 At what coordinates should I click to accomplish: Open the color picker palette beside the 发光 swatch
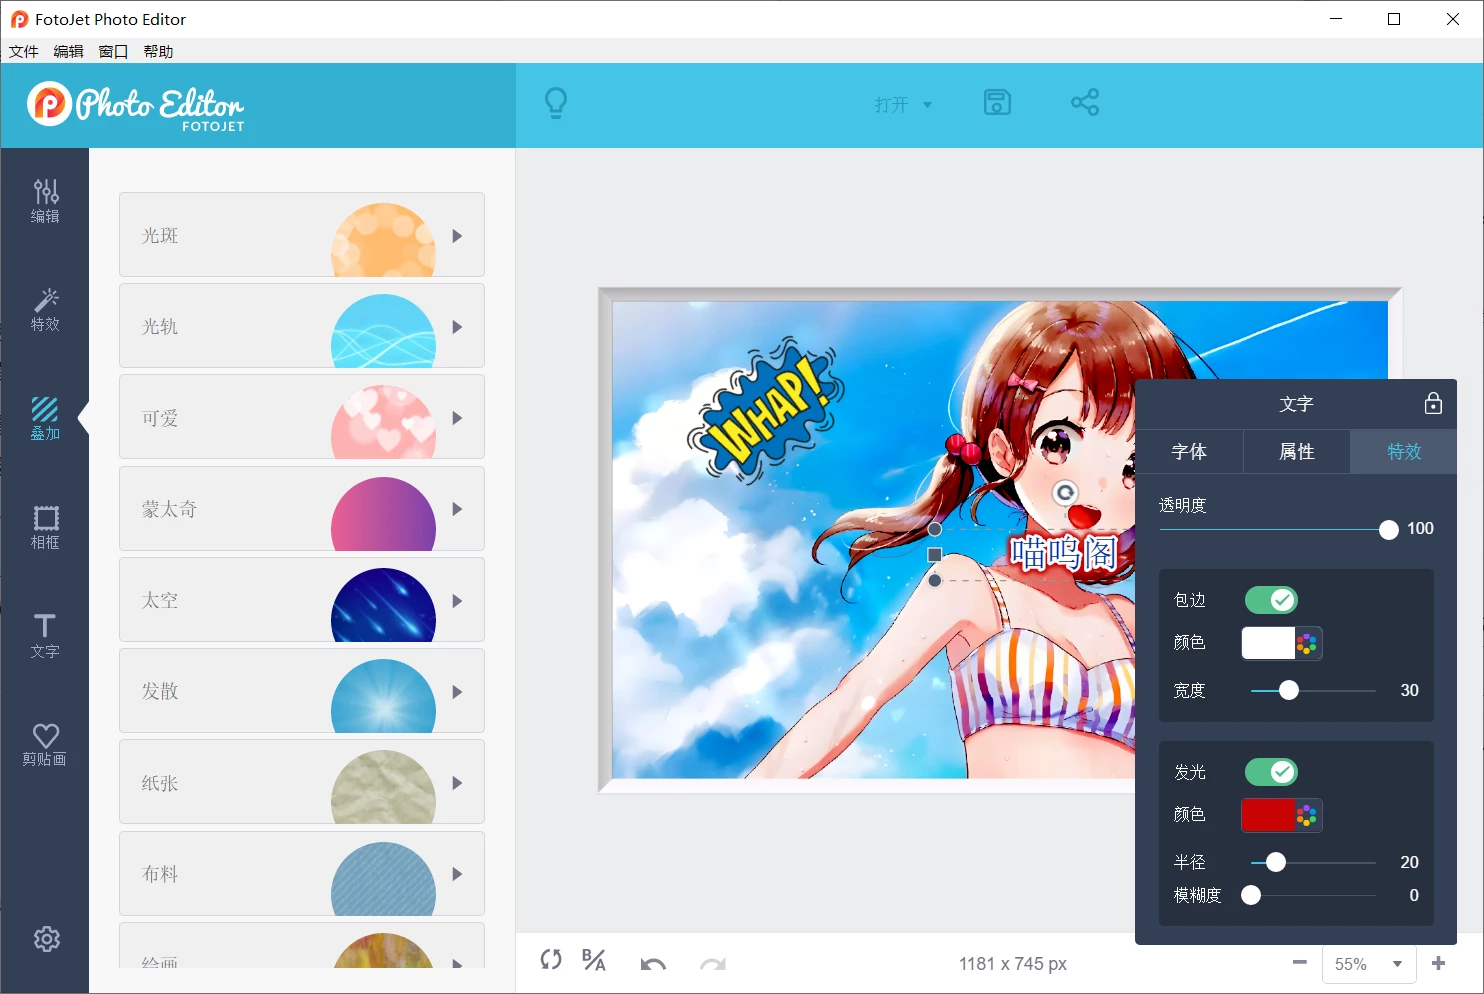click(1307, 815)
